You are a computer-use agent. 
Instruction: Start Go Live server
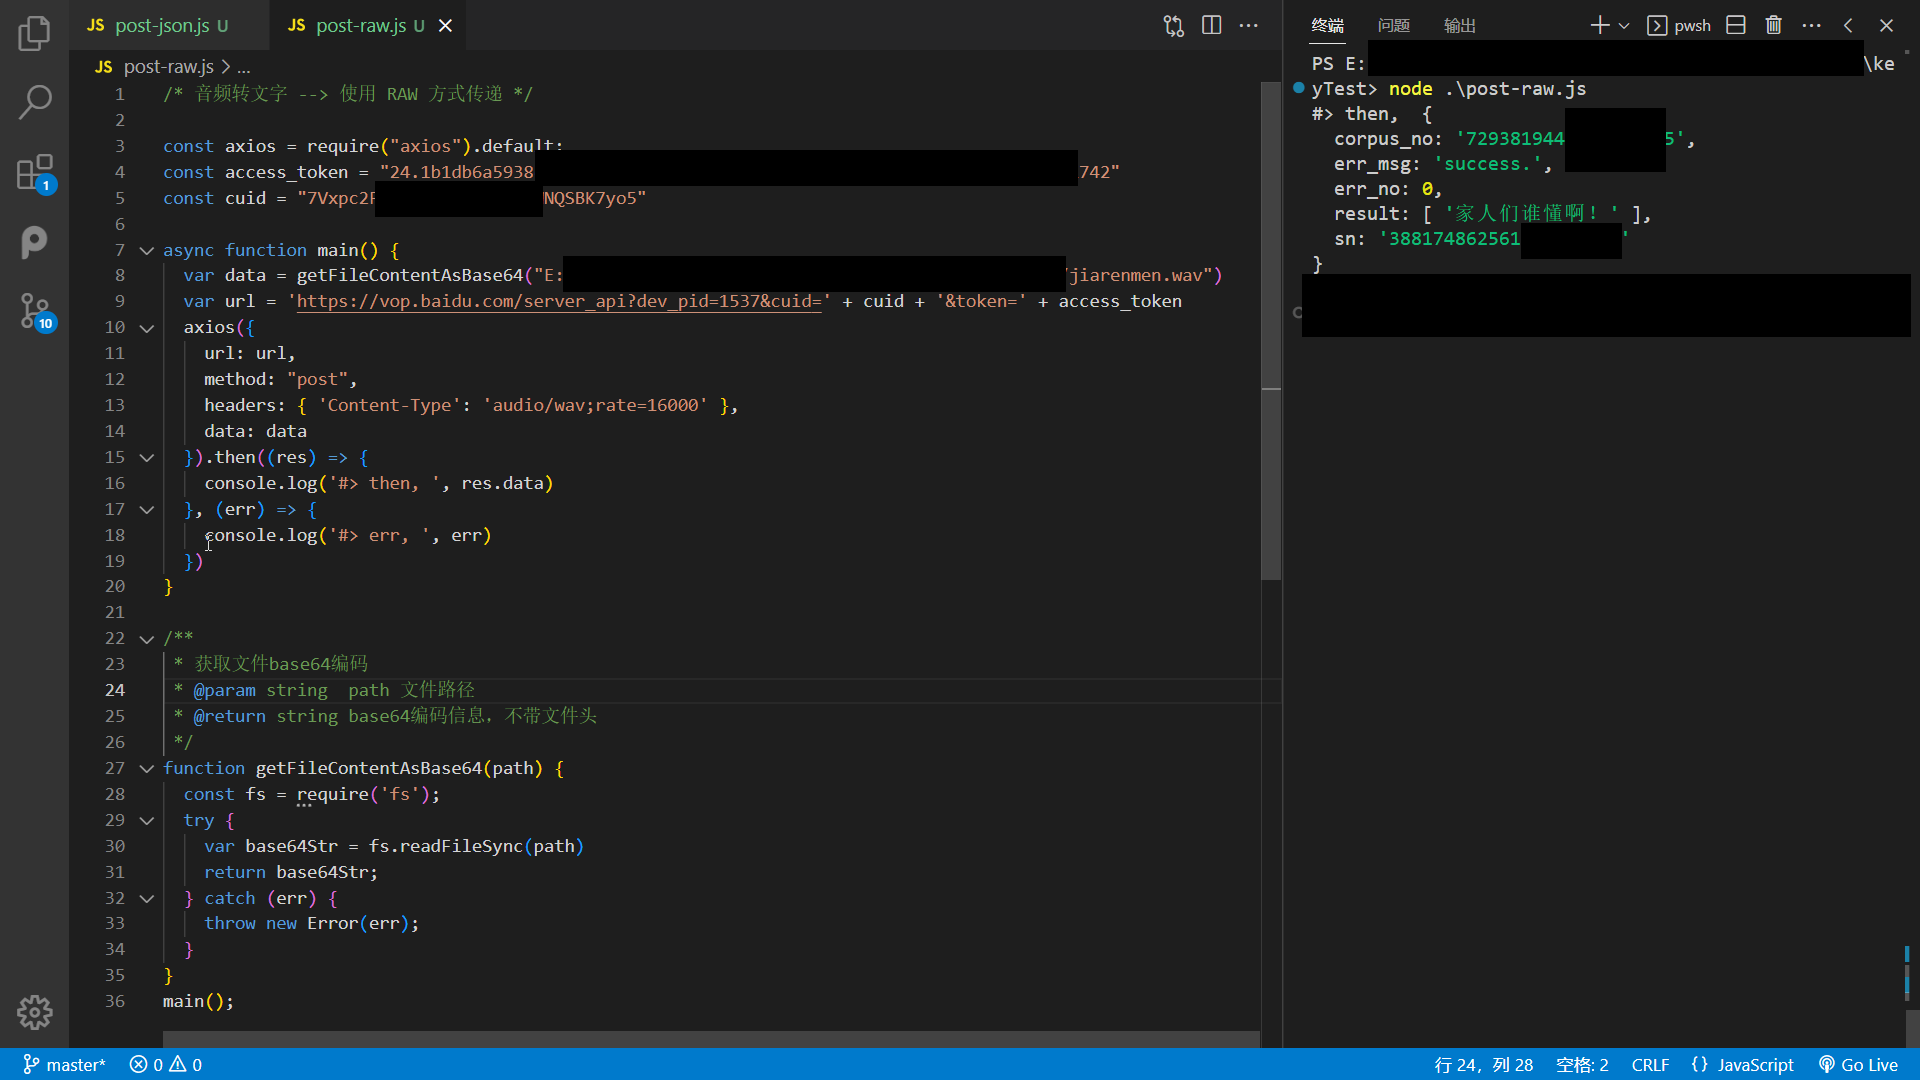pyautogui.click(x=1858, y=1064)
